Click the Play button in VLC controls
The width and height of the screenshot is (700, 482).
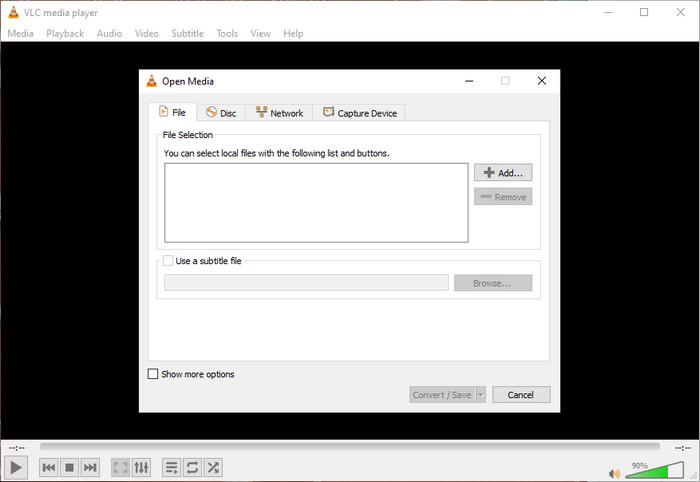[x=16, y=467]
